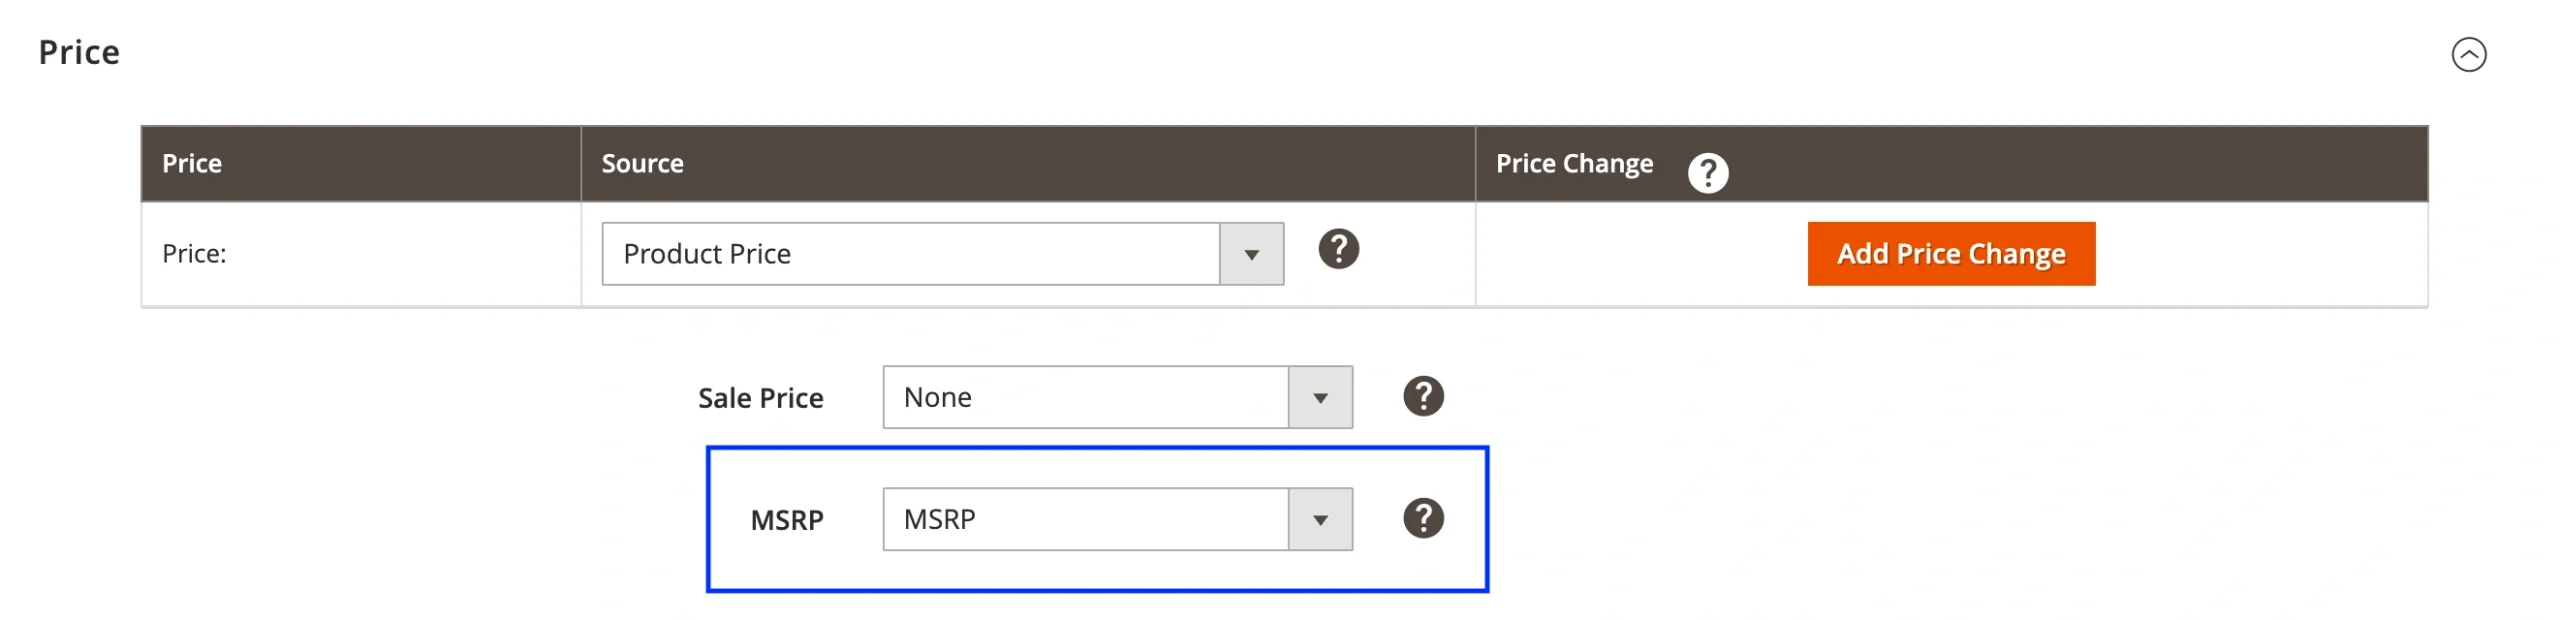2560x620 pixels.
Task: Click the Sale Price field label
Action: 760,398
